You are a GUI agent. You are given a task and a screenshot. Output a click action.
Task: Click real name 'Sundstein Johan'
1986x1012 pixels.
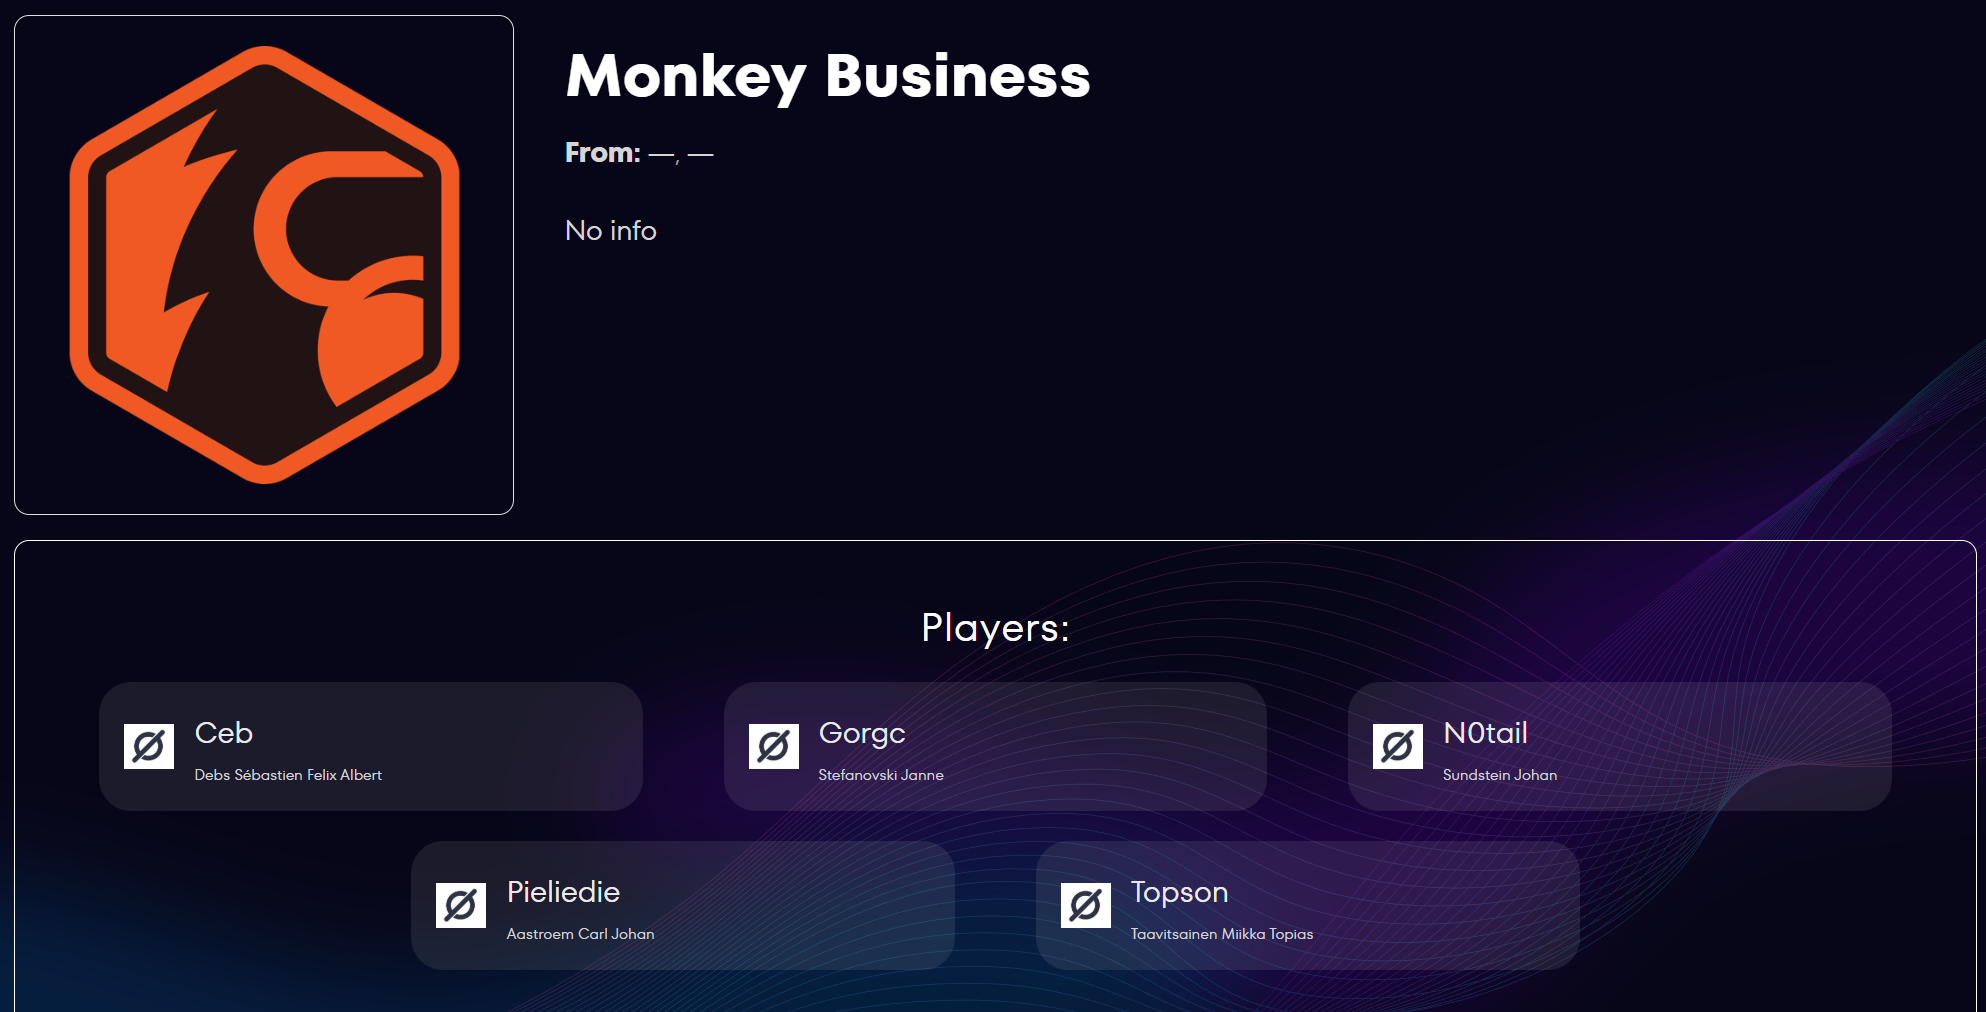[1499, 775]
